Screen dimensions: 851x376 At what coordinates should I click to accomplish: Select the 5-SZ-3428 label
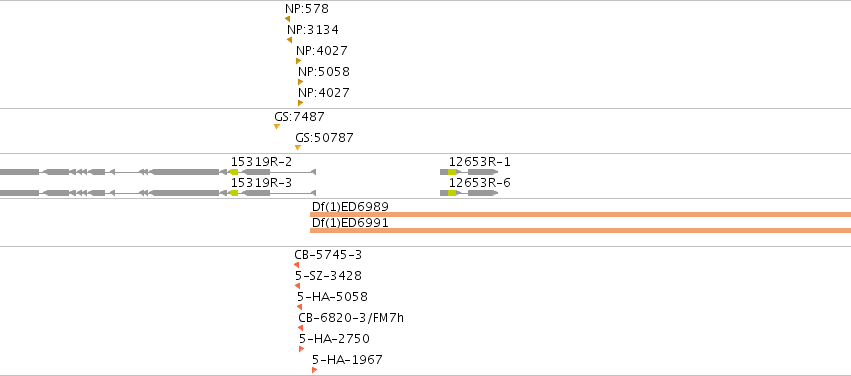[x=328, y=276]
